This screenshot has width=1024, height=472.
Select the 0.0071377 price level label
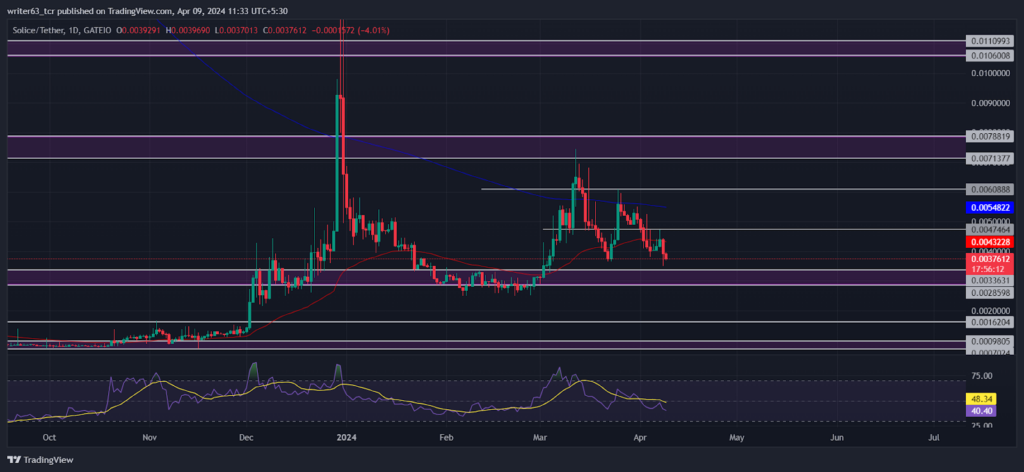[x=990, y=158]
